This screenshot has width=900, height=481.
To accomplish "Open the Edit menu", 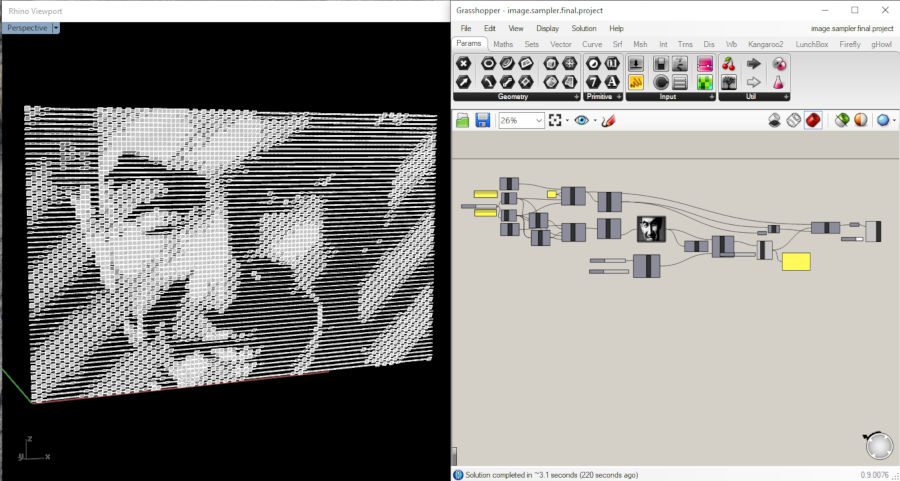I will tap(490, 28).
